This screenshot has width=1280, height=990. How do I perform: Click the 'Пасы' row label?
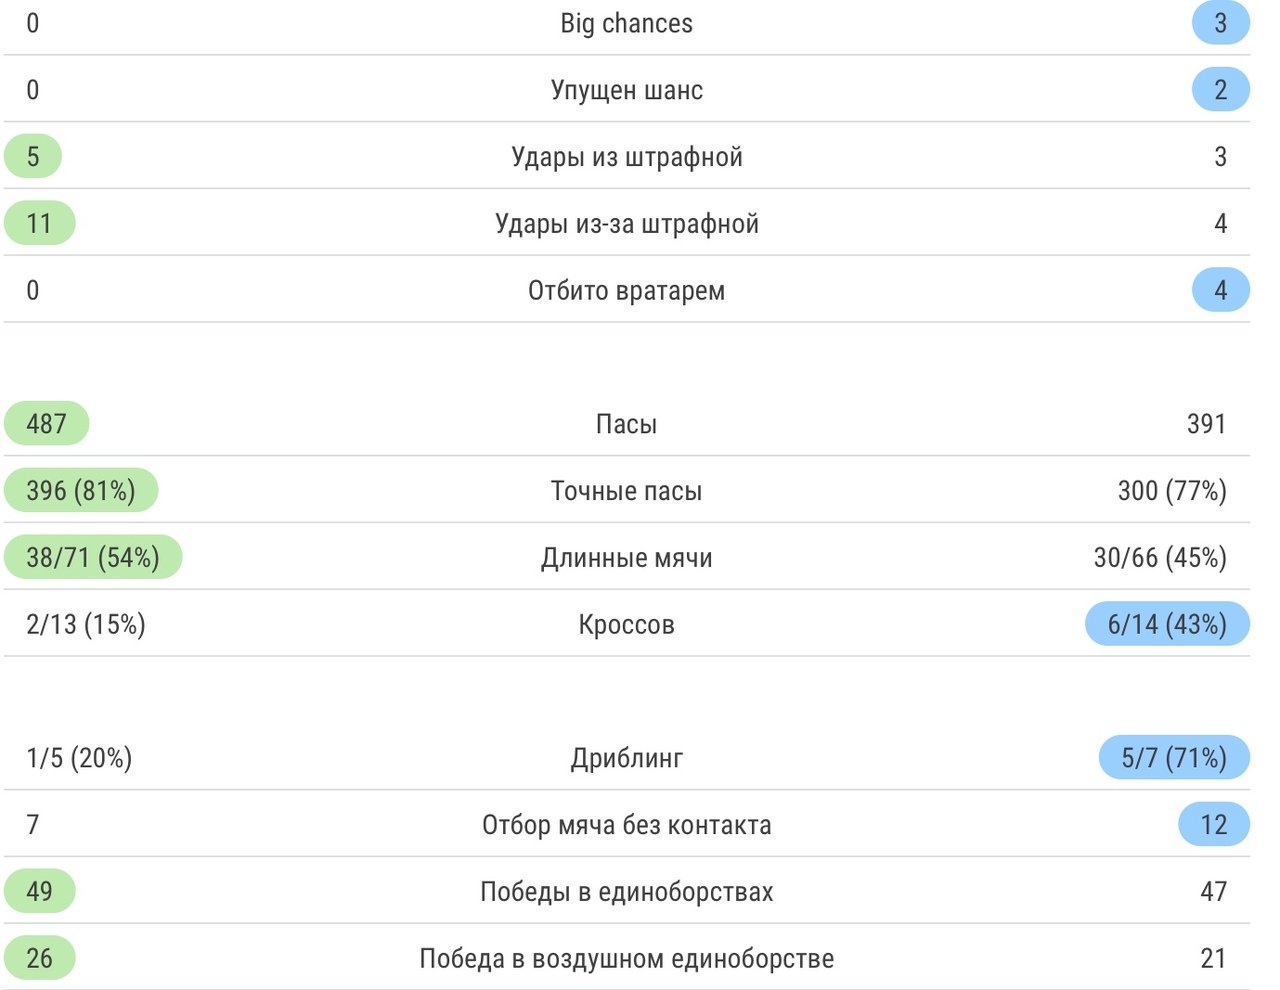click(x=626, y=424)
